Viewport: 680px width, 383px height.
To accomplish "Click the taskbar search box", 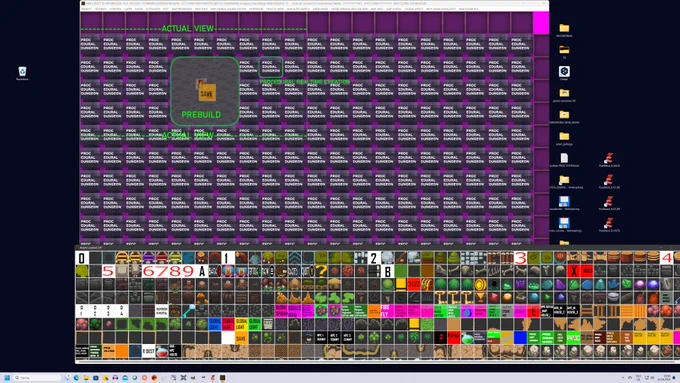I will click(x=37, y=378).
